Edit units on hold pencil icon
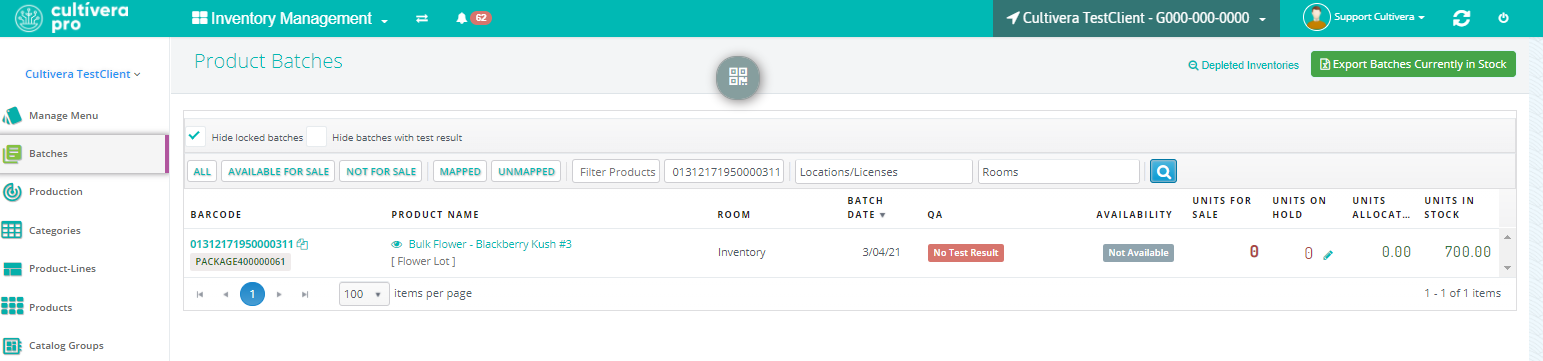The height and width of the screenshot is (361, 1543). pos(1328,254)
